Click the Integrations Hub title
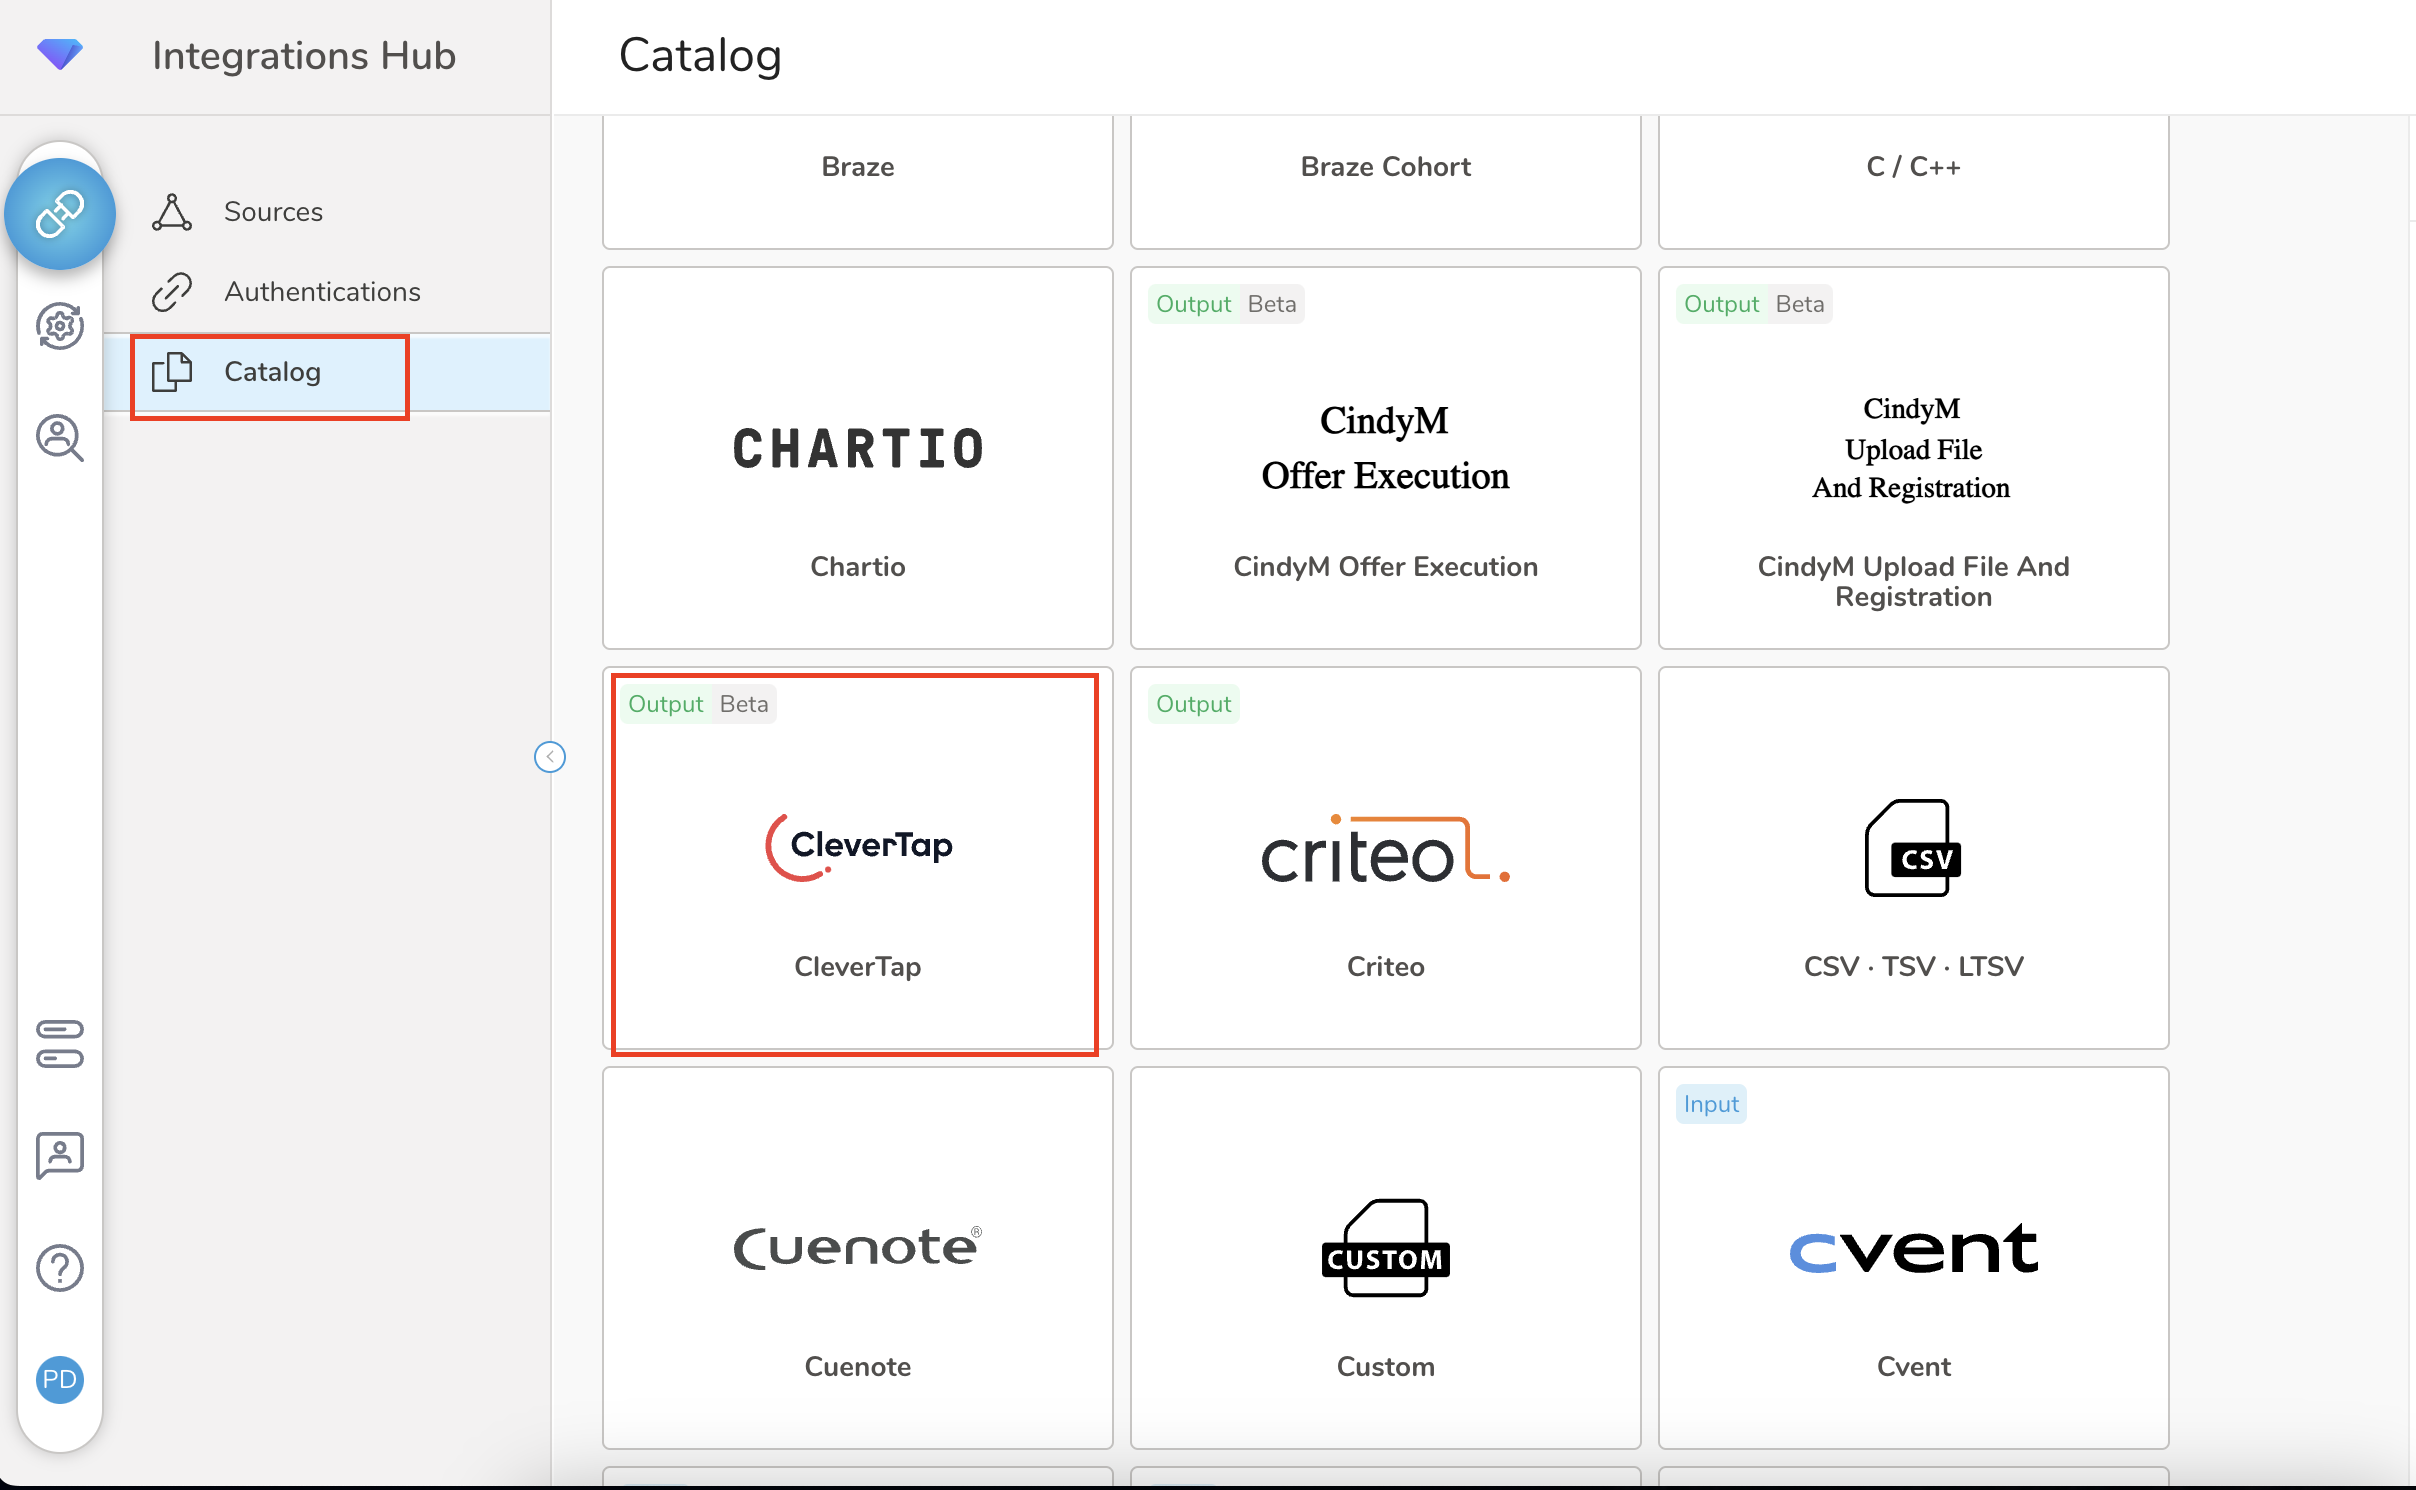2416x1490 pixels. click(304, 56)
